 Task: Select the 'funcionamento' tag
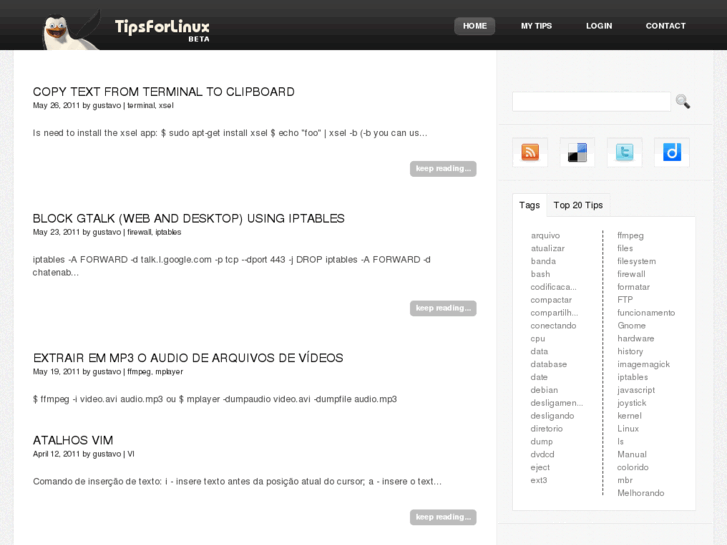[646, 313]
